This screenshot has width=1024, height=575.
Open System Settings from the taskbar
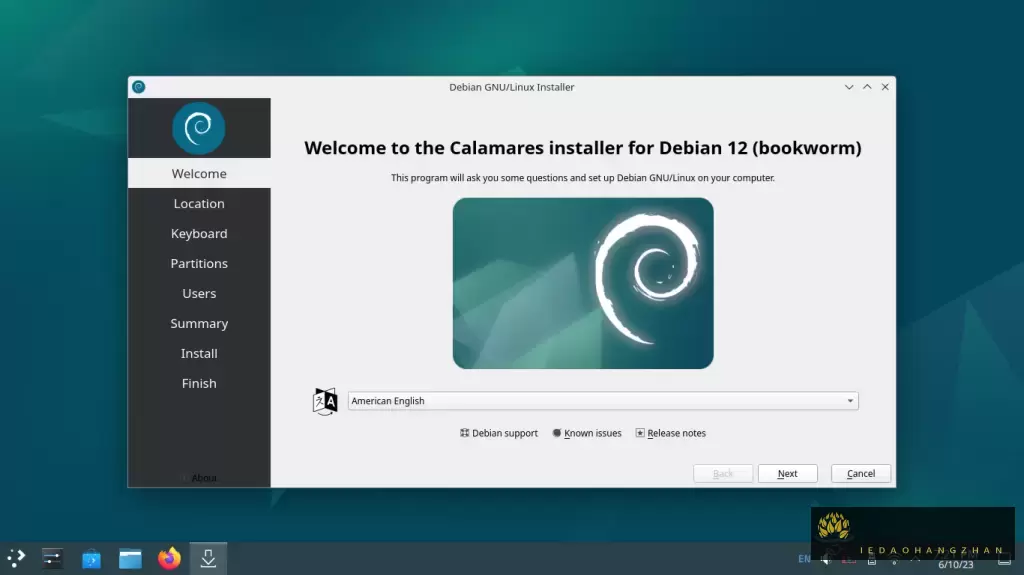tap(52, 558)
